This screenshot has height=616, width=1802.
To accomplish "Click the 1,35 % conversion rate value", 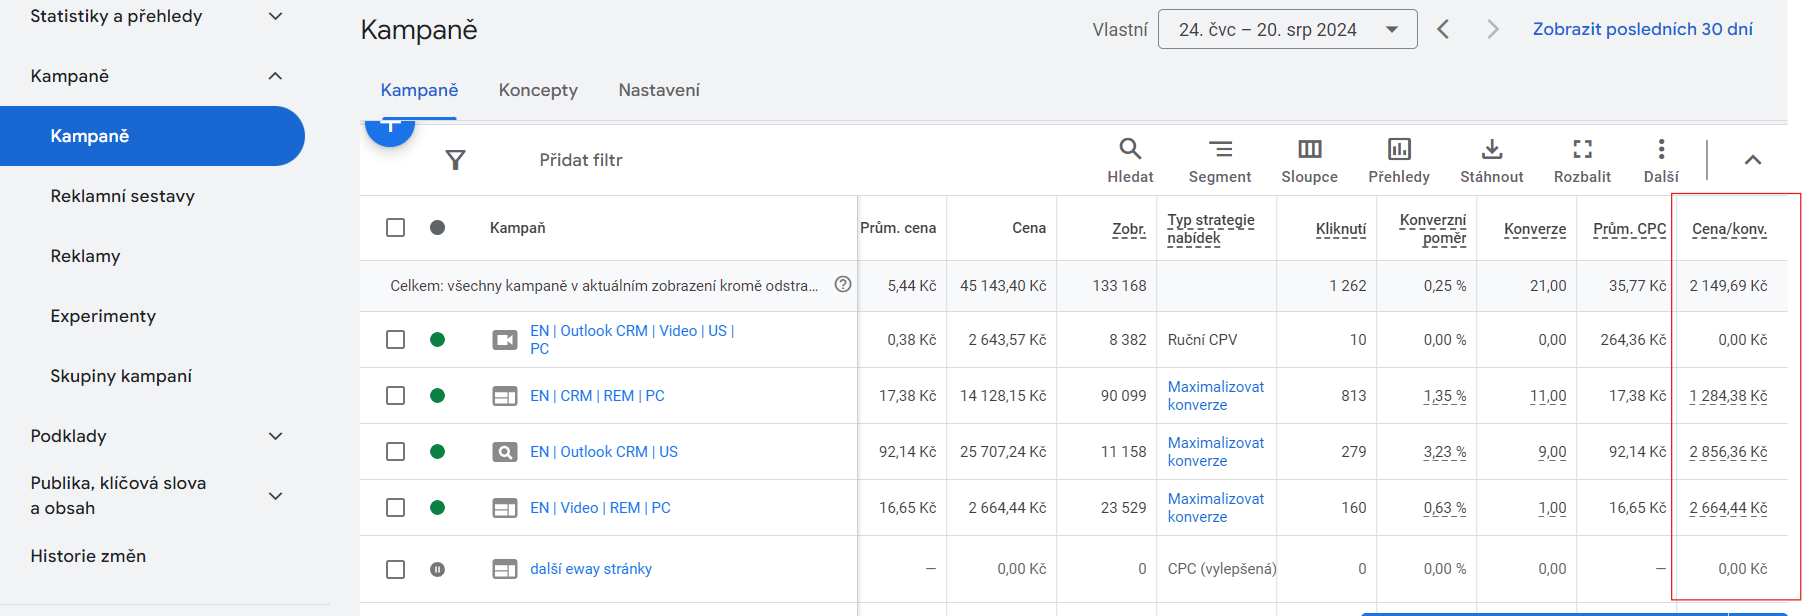I will (1445, 396).
